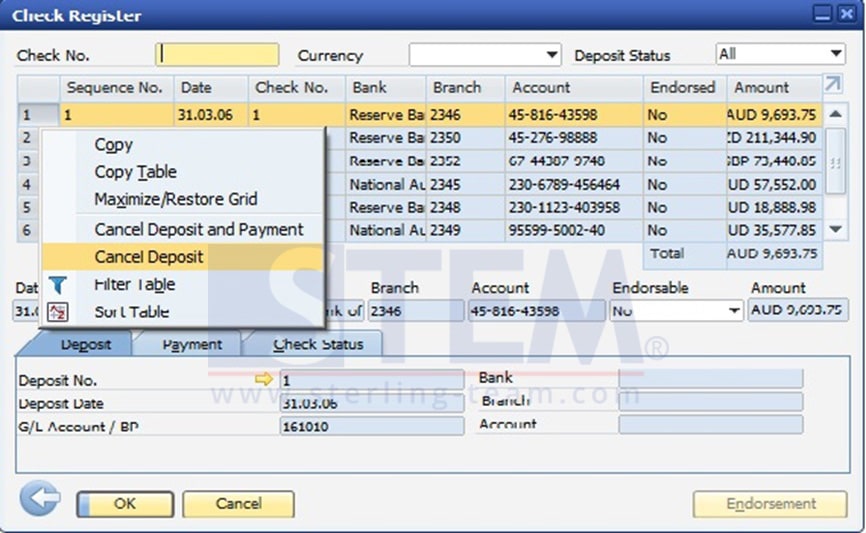This screenshot has width=866, height=533.
Task: Click amount cell 57,552.00
Action: click(774, 184)
